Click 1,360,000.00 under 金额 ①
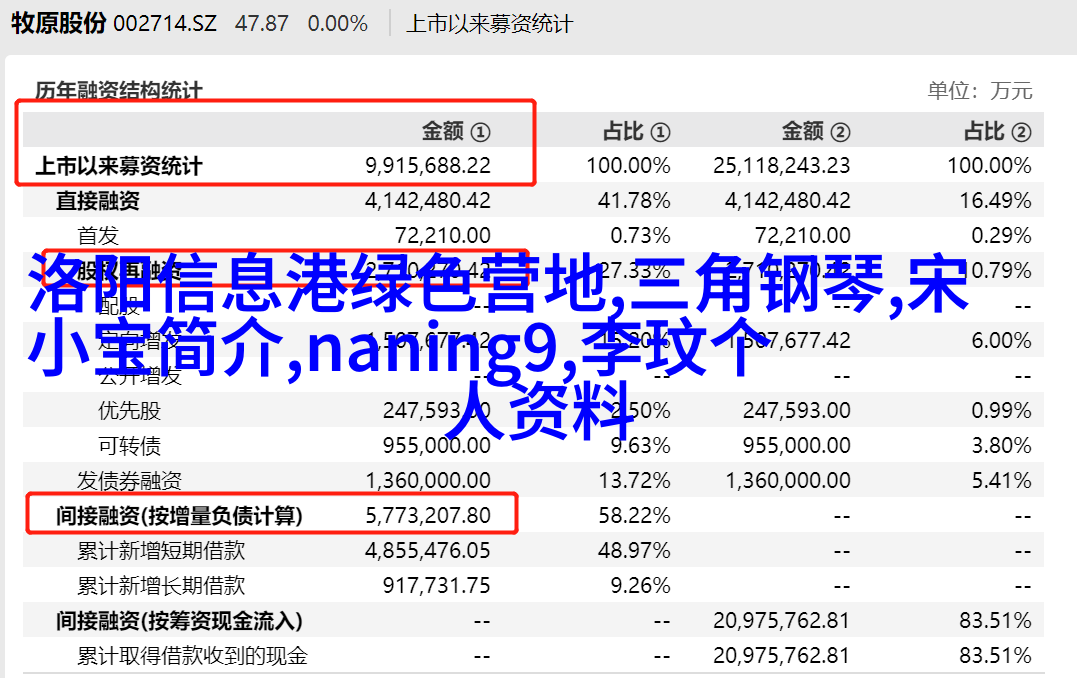The image size is (1077, 678). [x=428, y=481]
